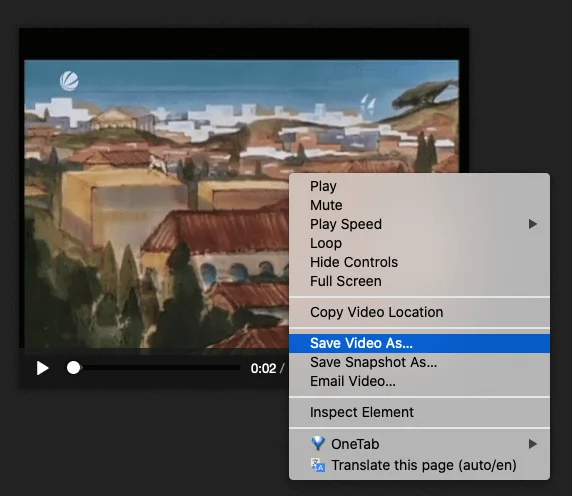This screenshot has height=496, width=572.
Task: Open the Play Speed submenu
Action: [x=419, y=224]
